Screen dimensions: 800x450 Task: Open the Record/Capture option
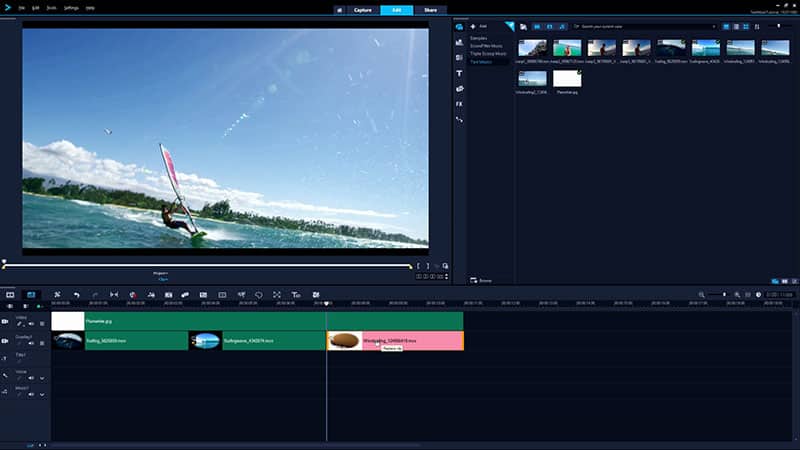pos(133,295)
